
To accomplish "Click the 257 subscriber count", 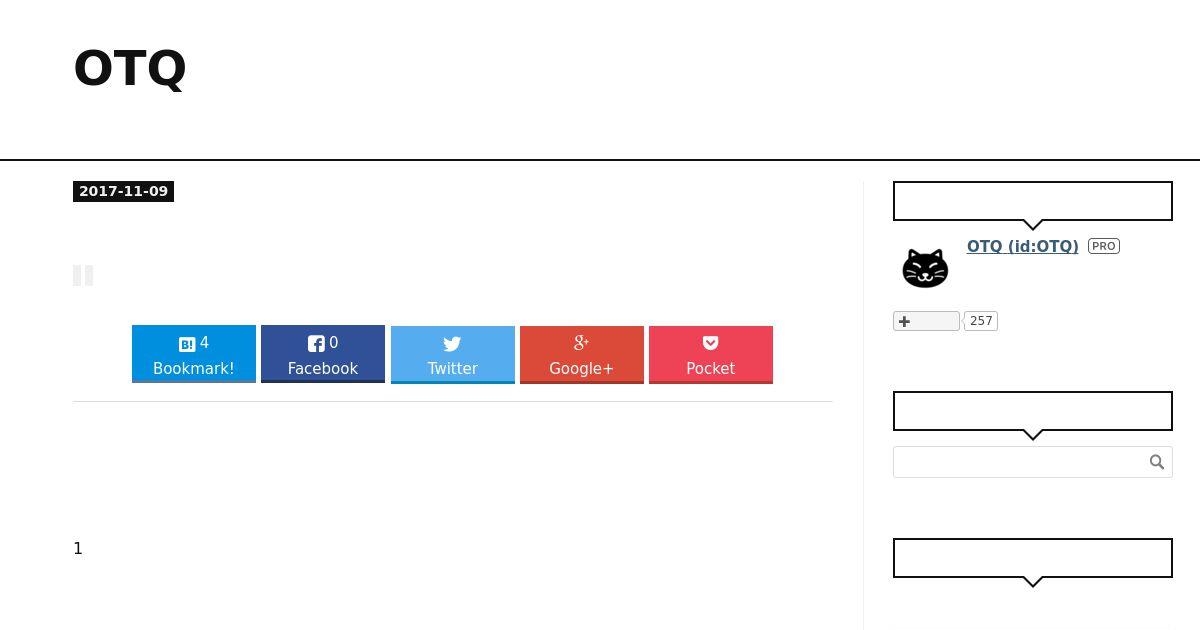I will pos(981,321).
